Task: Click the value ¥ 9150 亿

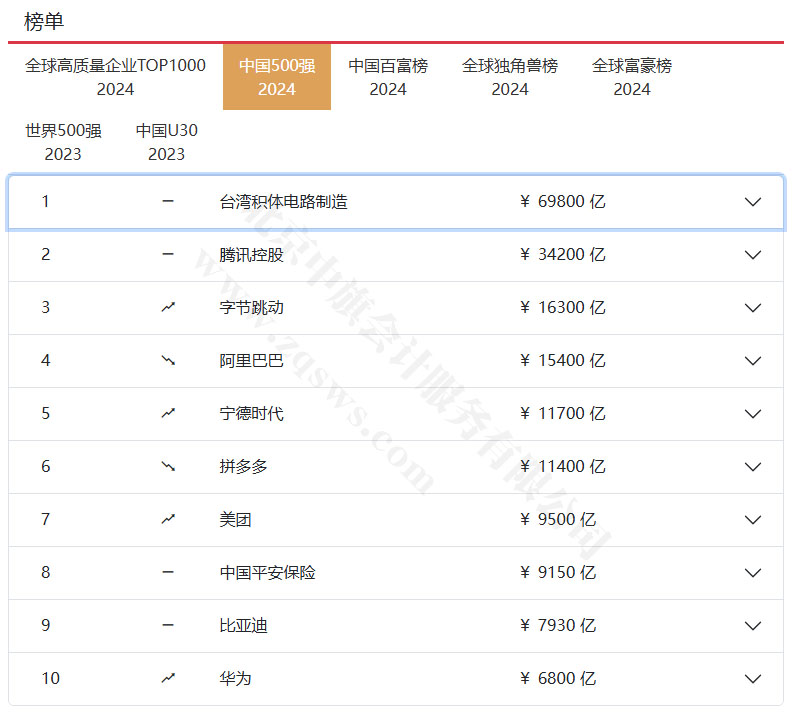Action: (x=558, y=573)
